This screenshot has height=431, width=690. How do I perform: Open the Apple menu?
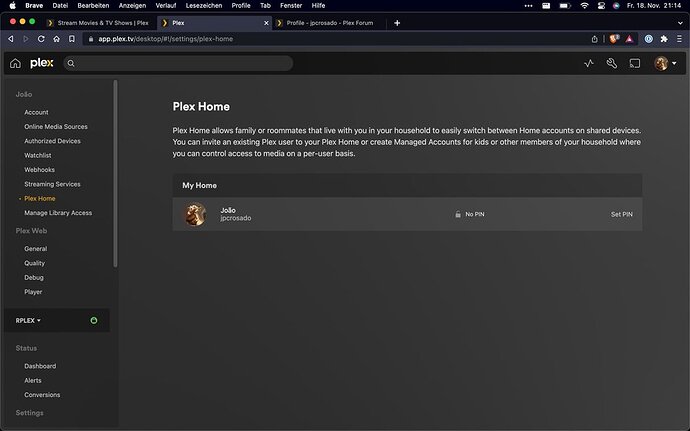click(12, 5)
